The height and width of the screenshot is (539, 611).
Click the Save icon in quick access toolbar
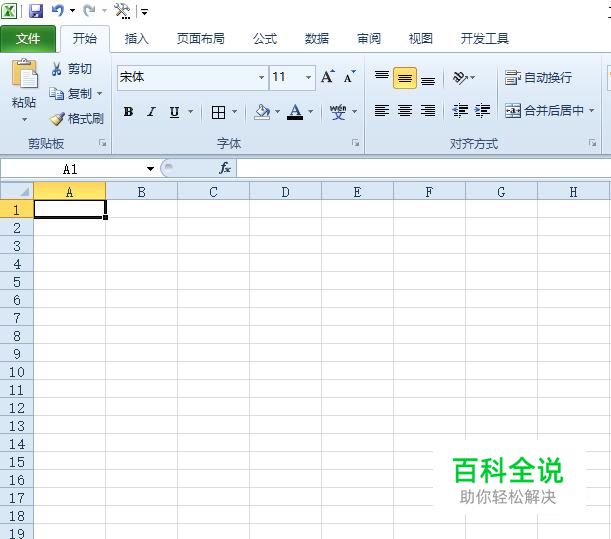tap(36, 11)
